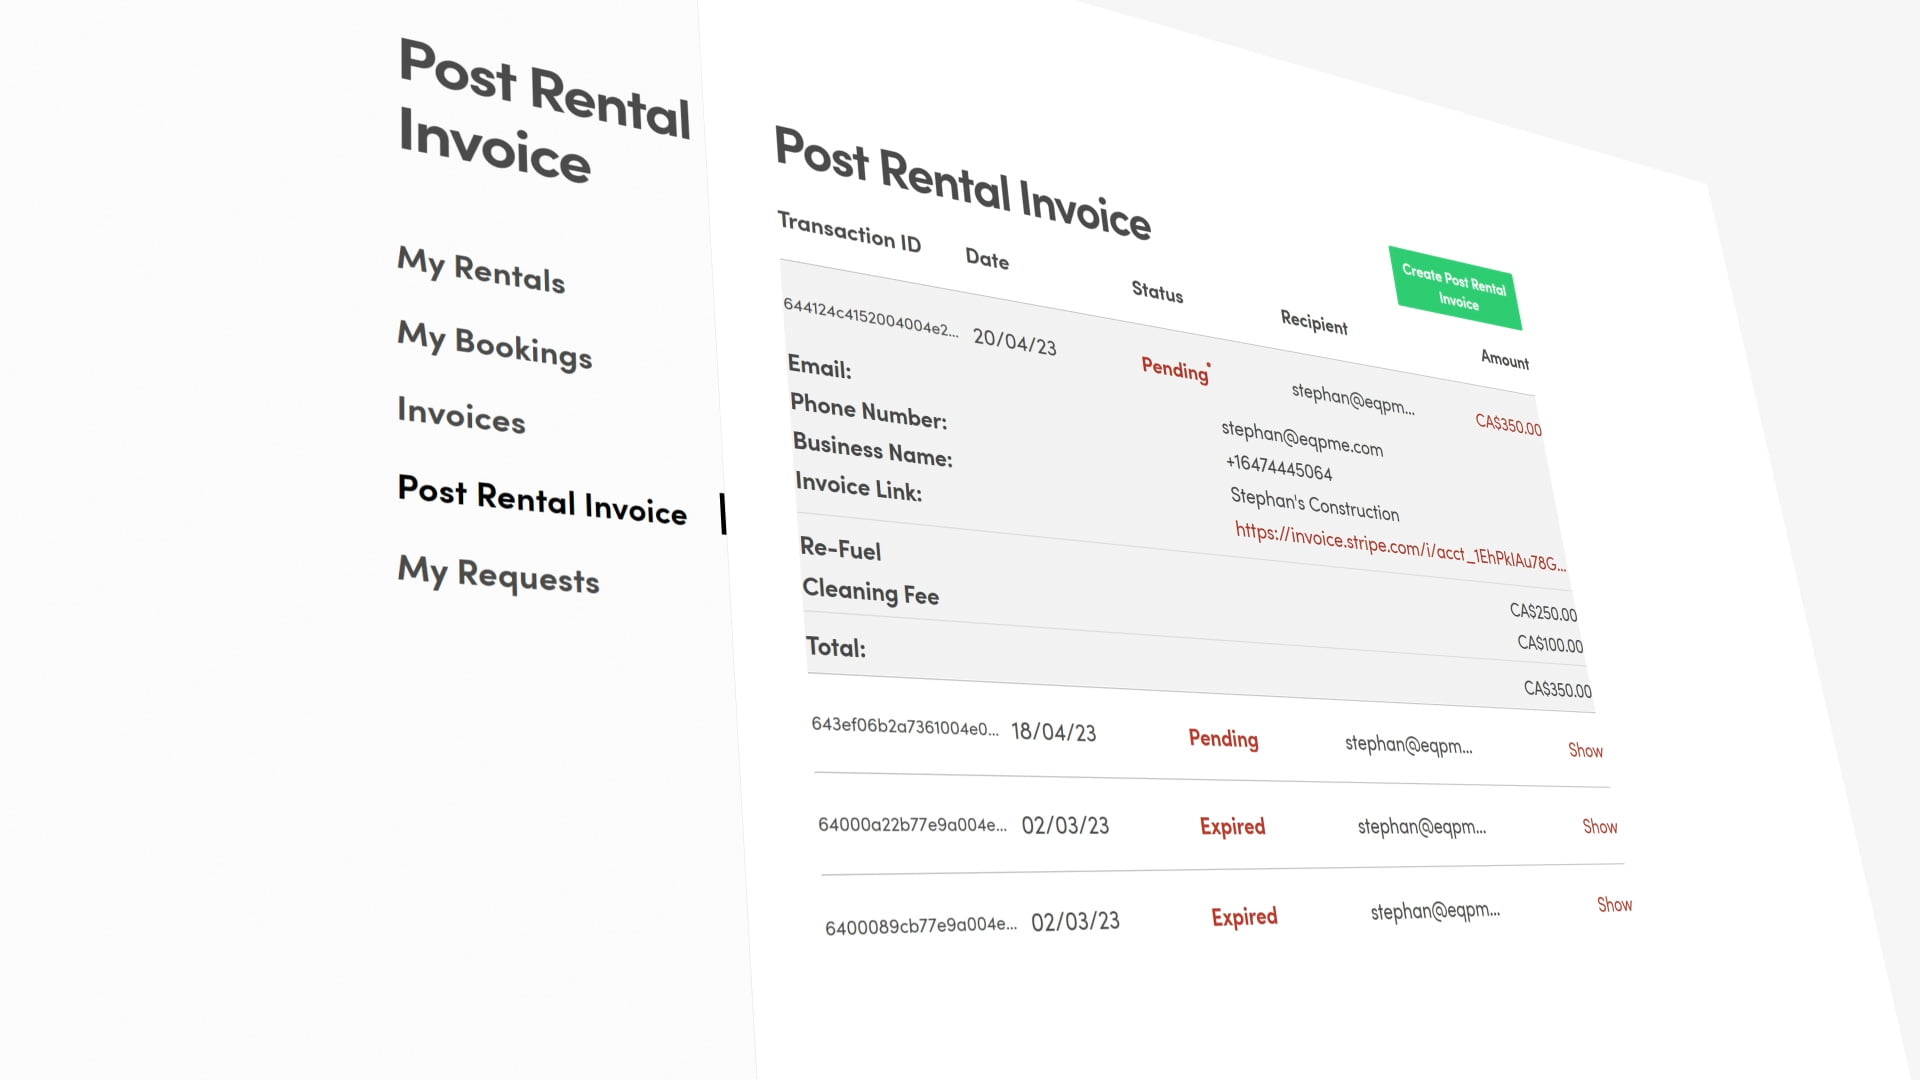Click the CA$350.00 amount in red
The width and height of the screenshot is (1920, 1080).
[1508, 425]
